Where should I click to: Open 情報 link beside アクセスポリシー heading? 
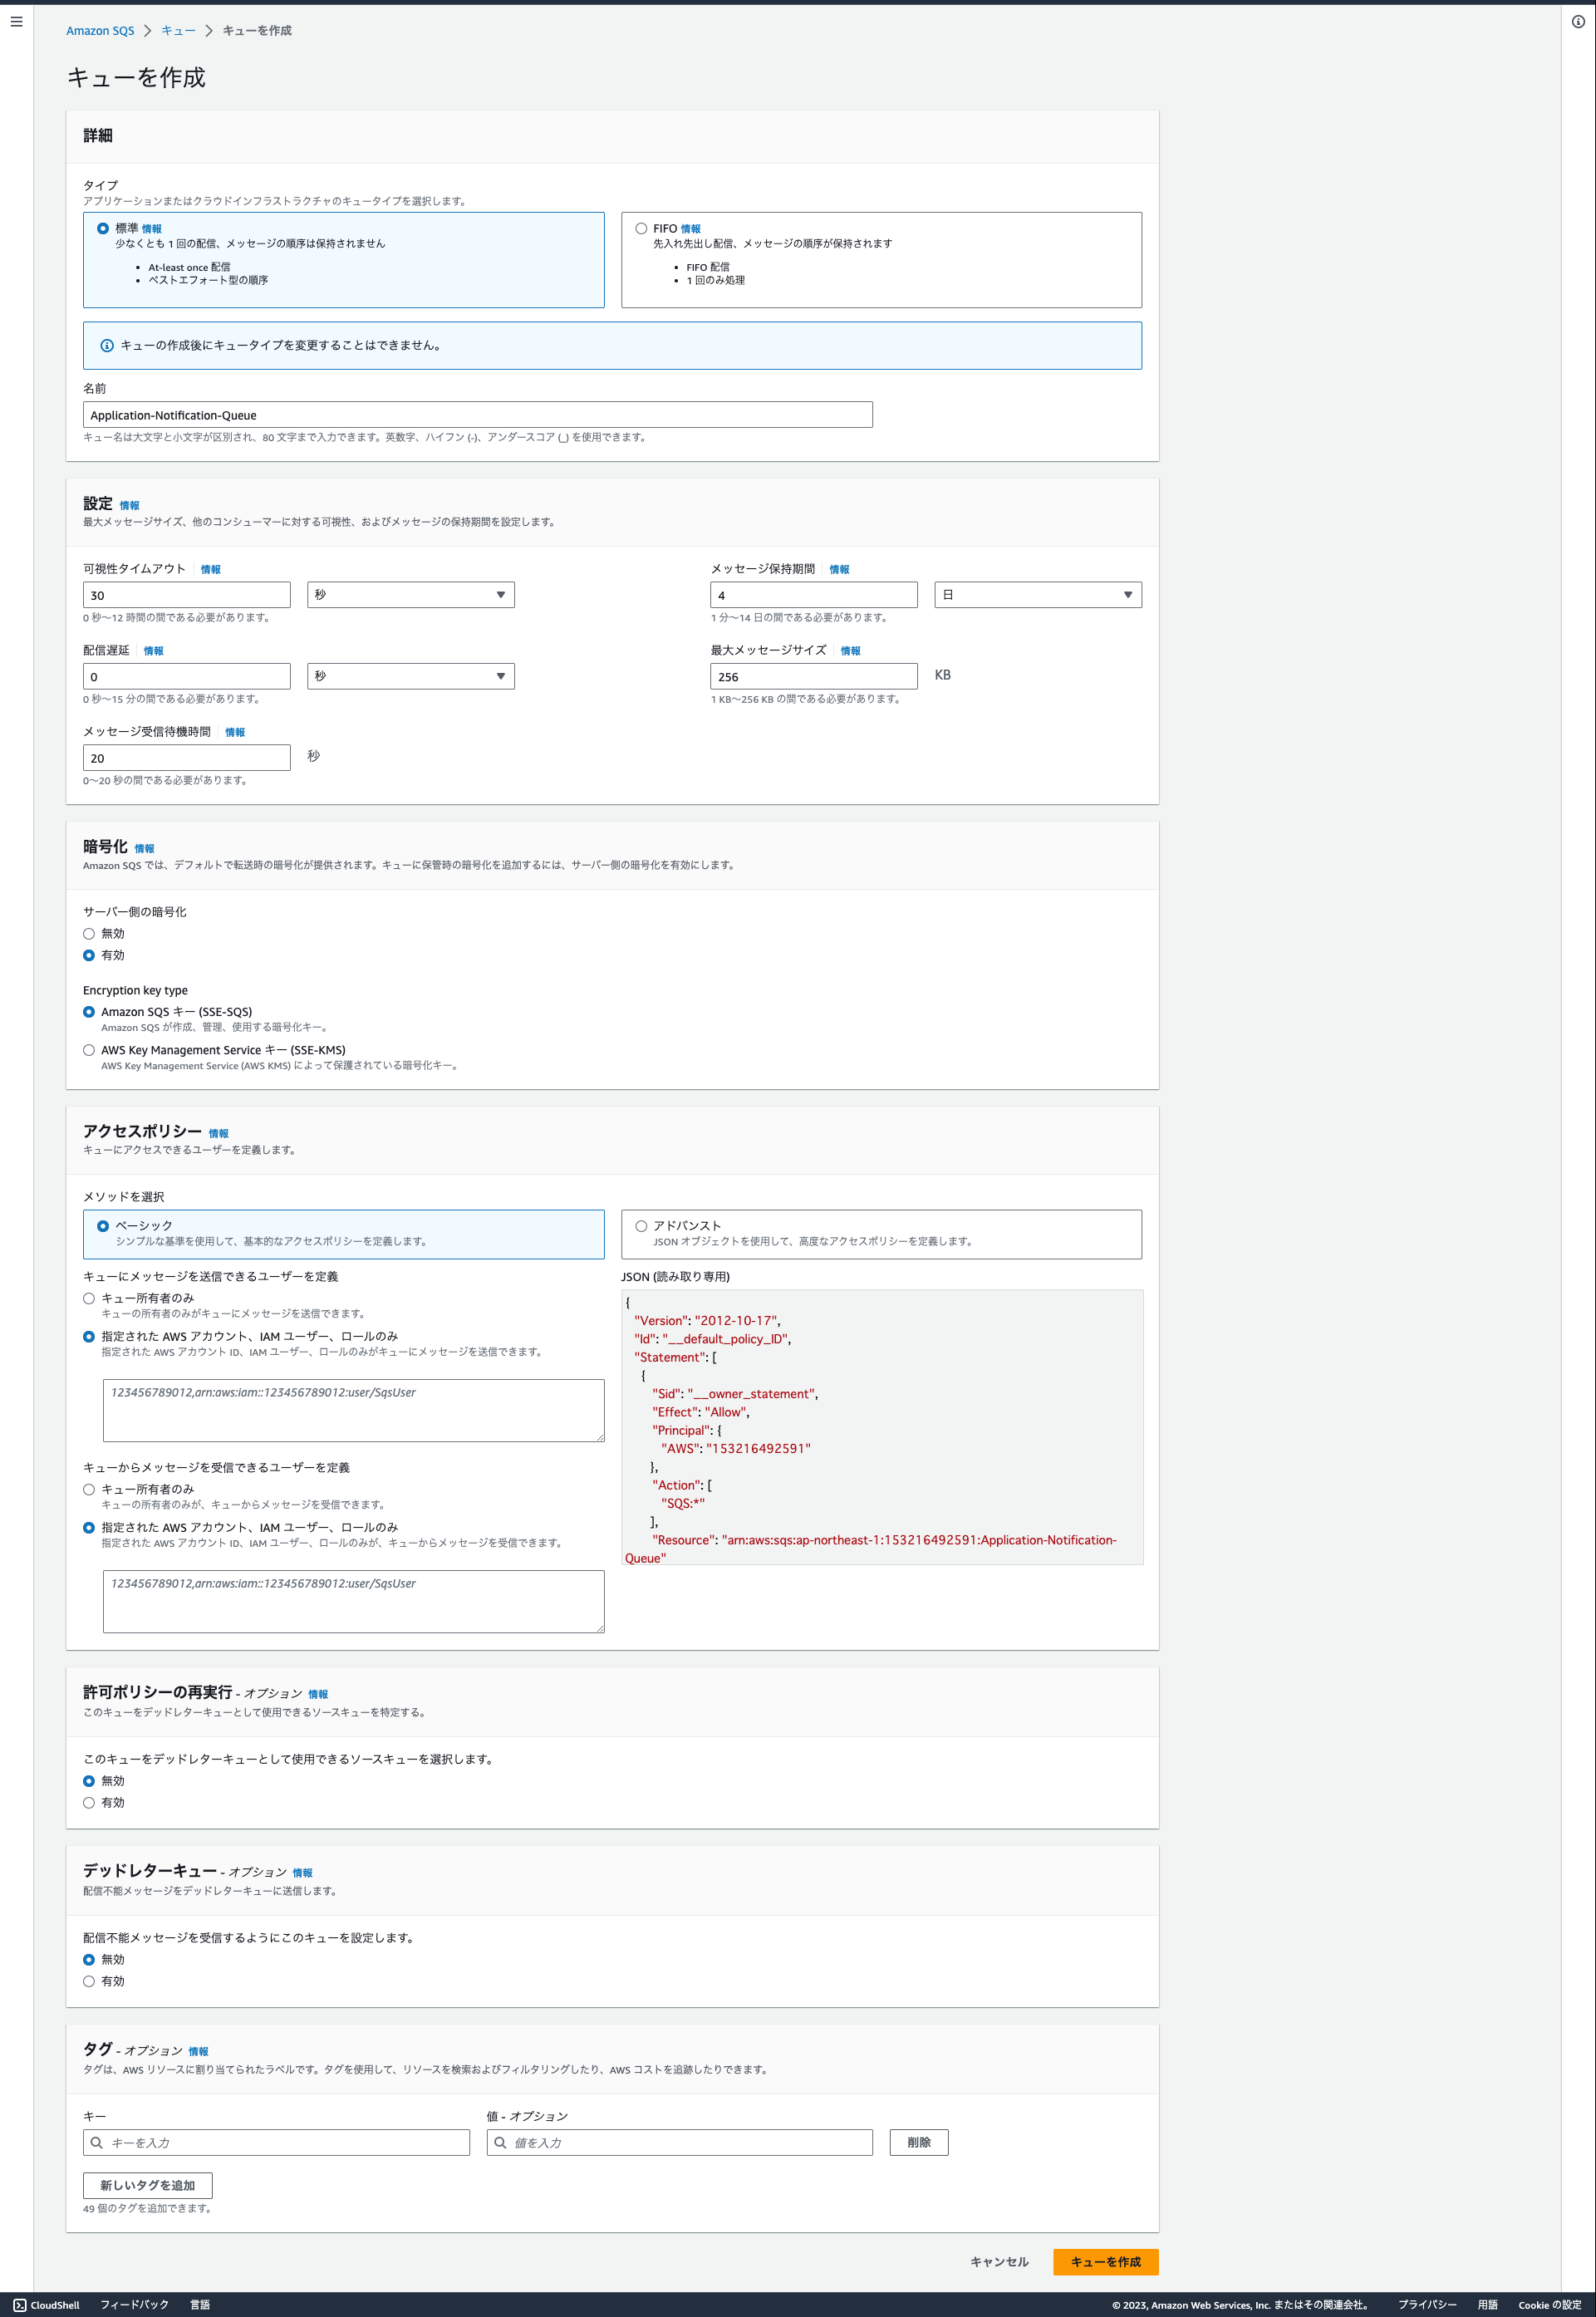tap(219, 1134)
